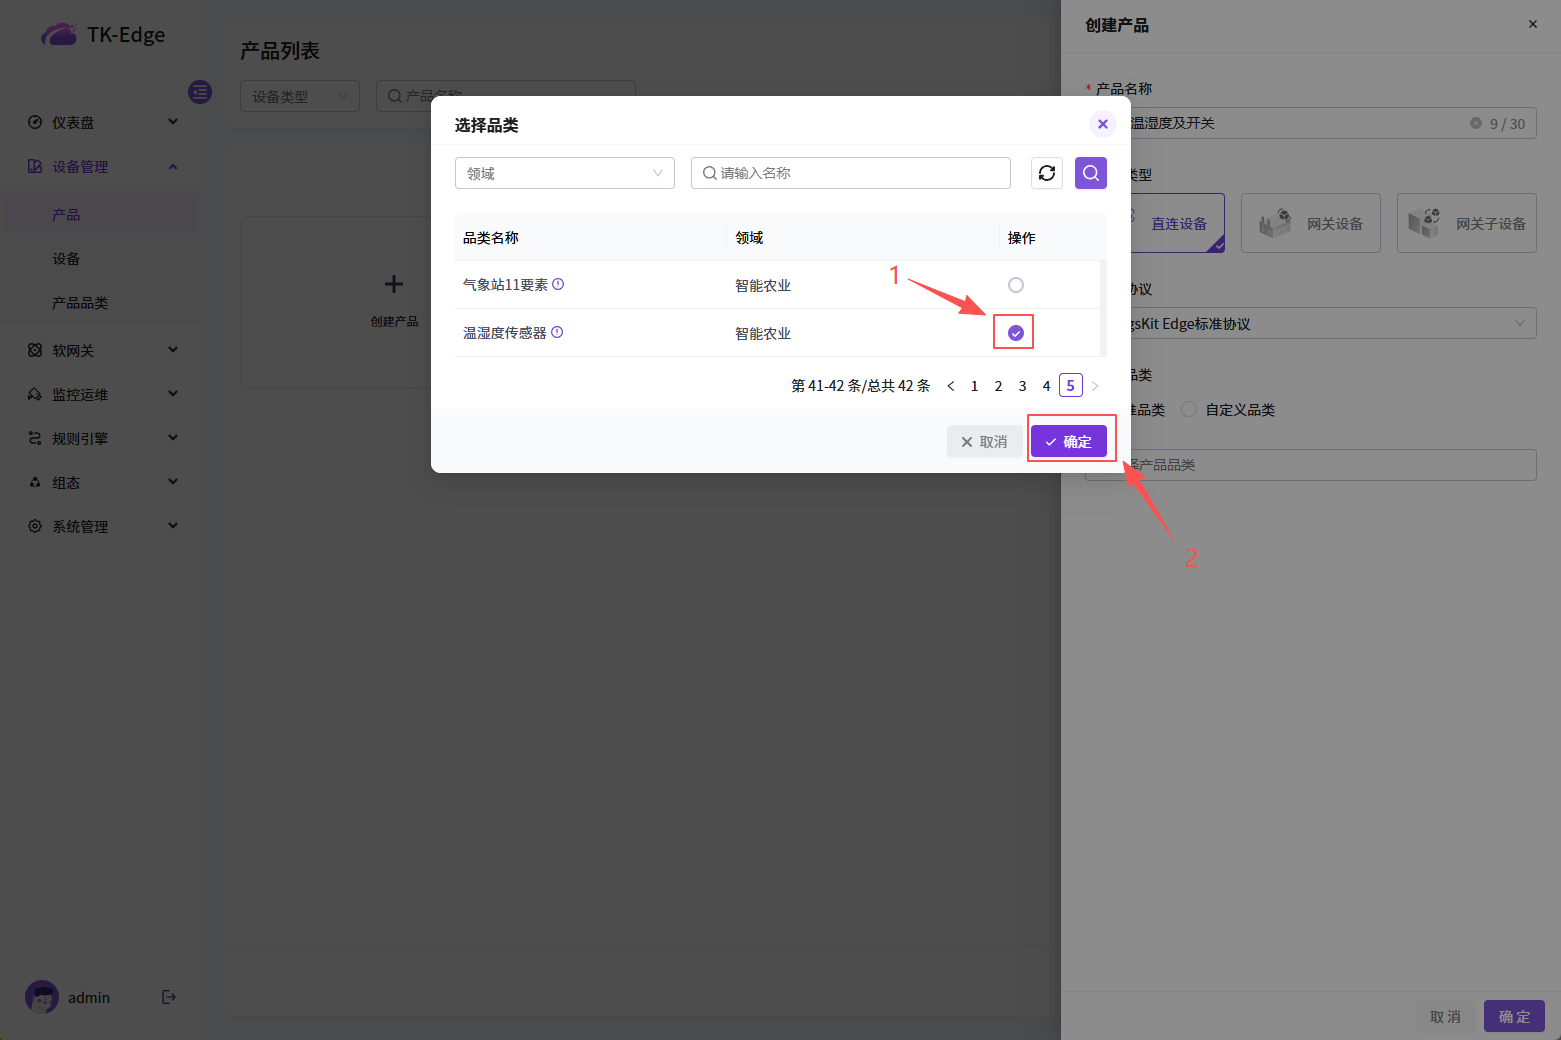Select the 气象站11要素 radio button

(1016, 285)
